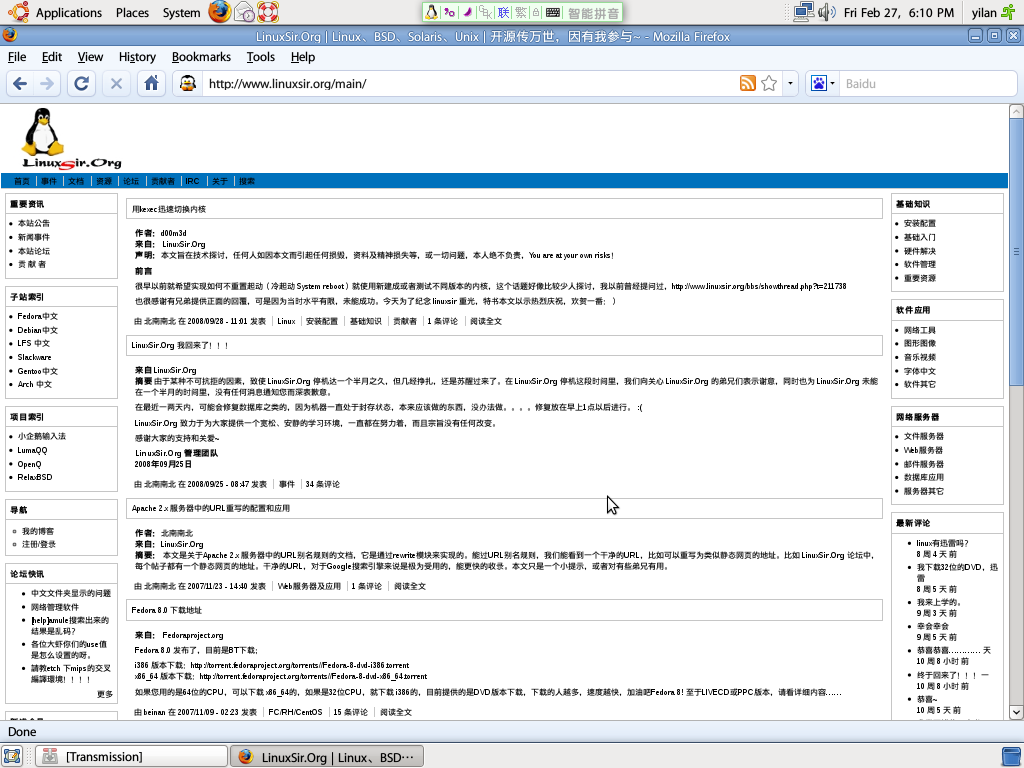Click the Forward arrow button
Viewport: 1024px width, 768px height.
pyautogui.click(x=47, y=84)
